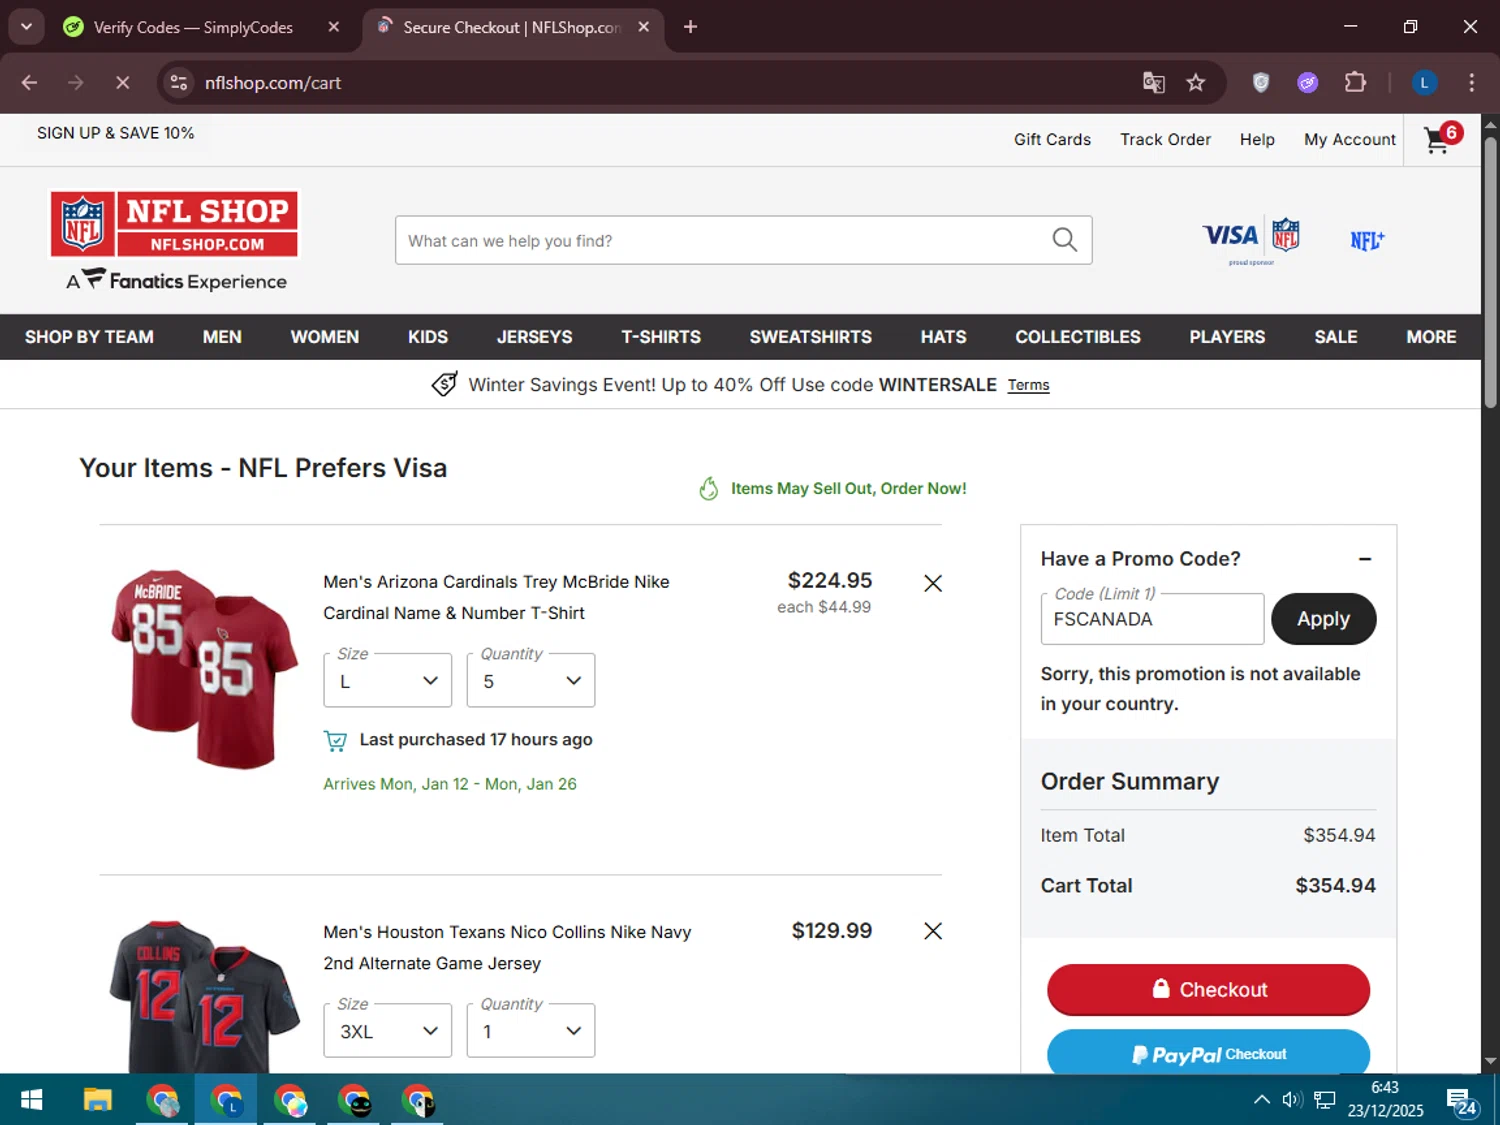Screen dimensions: 1500x1125
Task: Open My Account
Action: (1349, 139)
